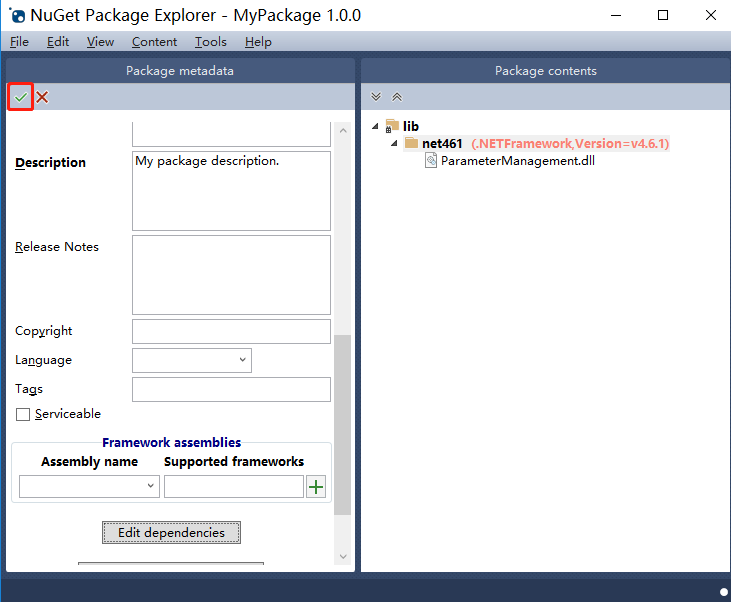
Task: Click the Tags input field
Action: pyautogui.click(x=231, y=389)
